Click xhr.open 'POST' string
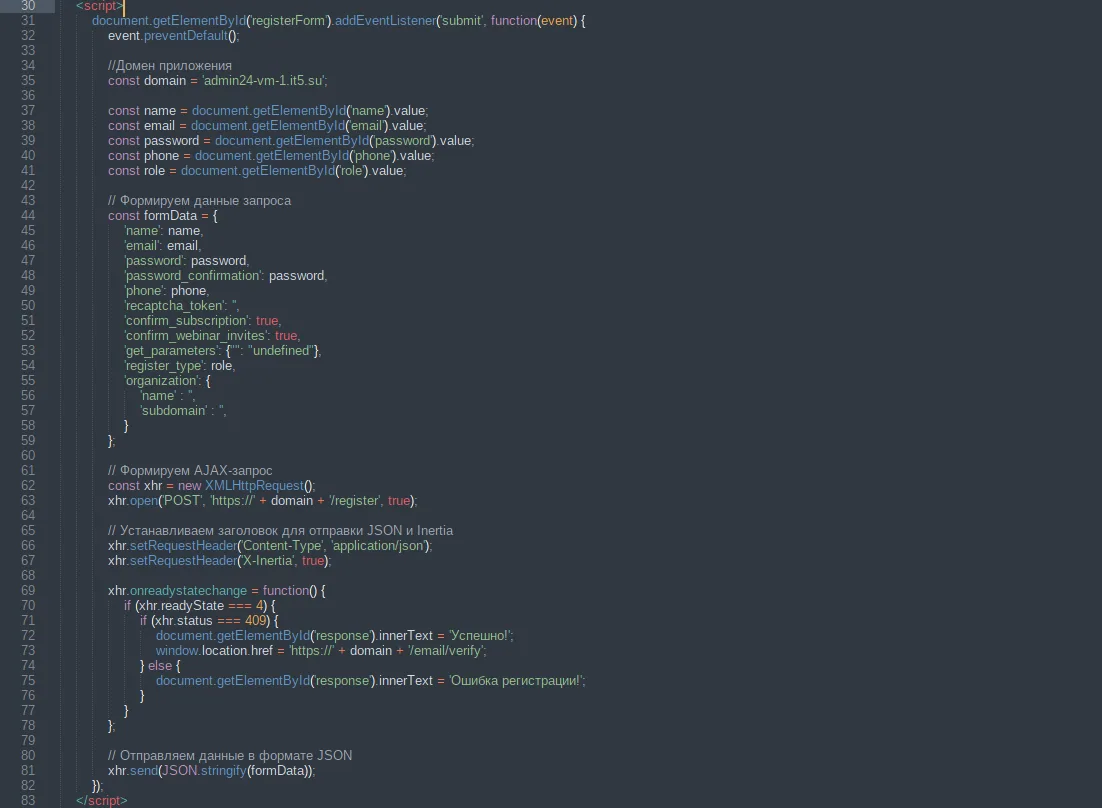This screenshot has width=1102, height=808. click(182, 500)
